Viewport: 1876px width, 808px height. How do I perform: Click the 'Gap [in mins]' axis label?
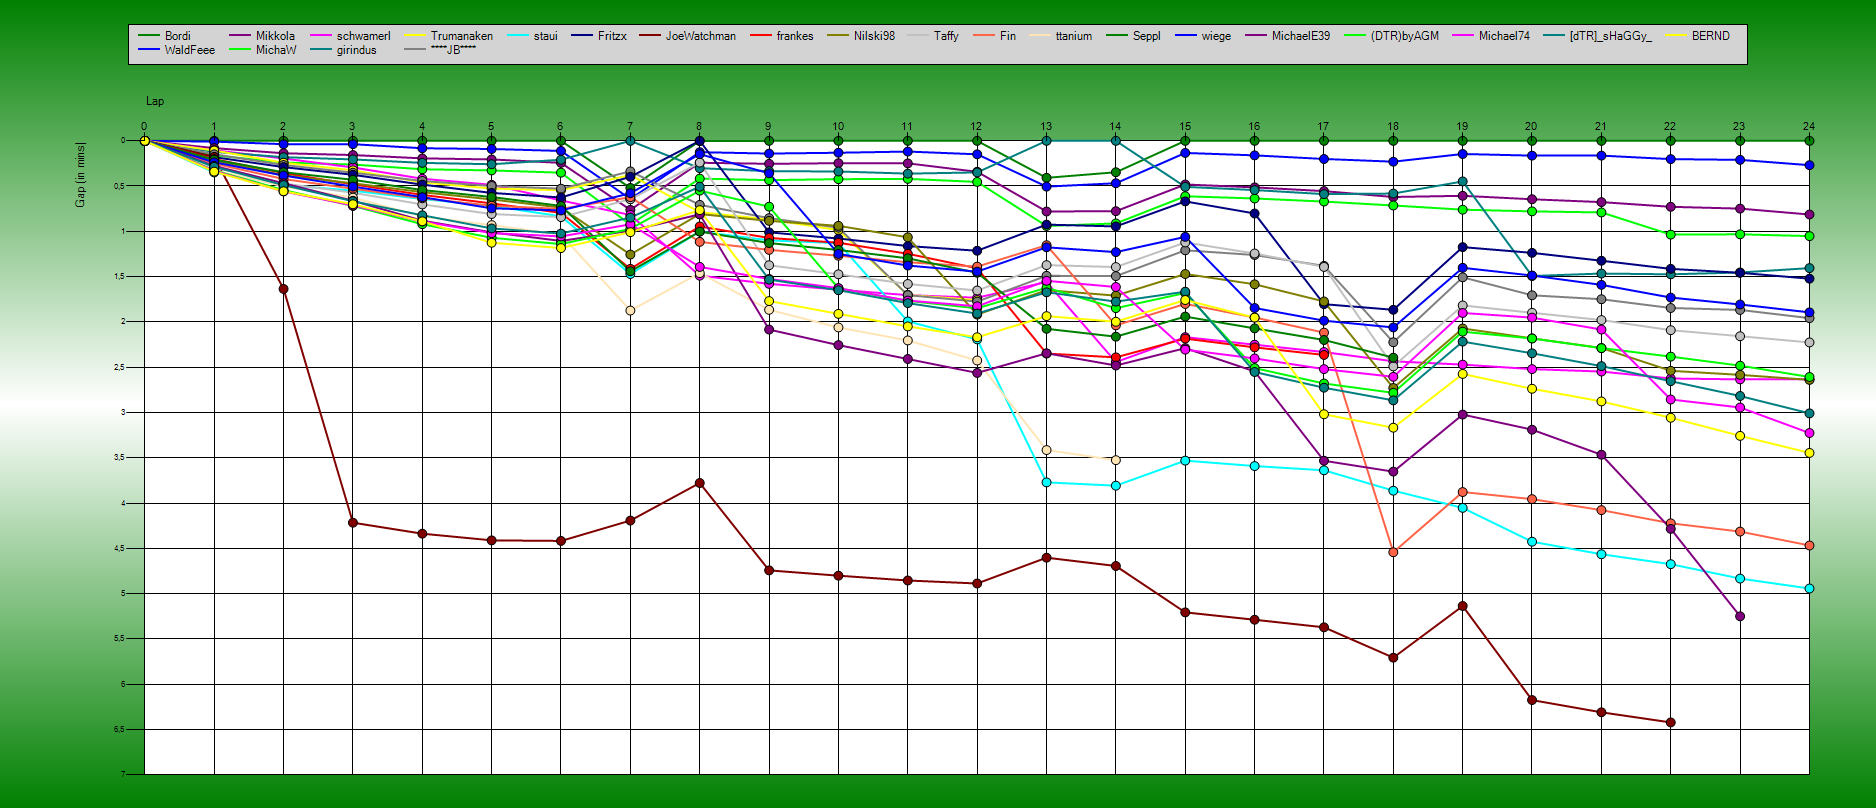pos(80,175)
